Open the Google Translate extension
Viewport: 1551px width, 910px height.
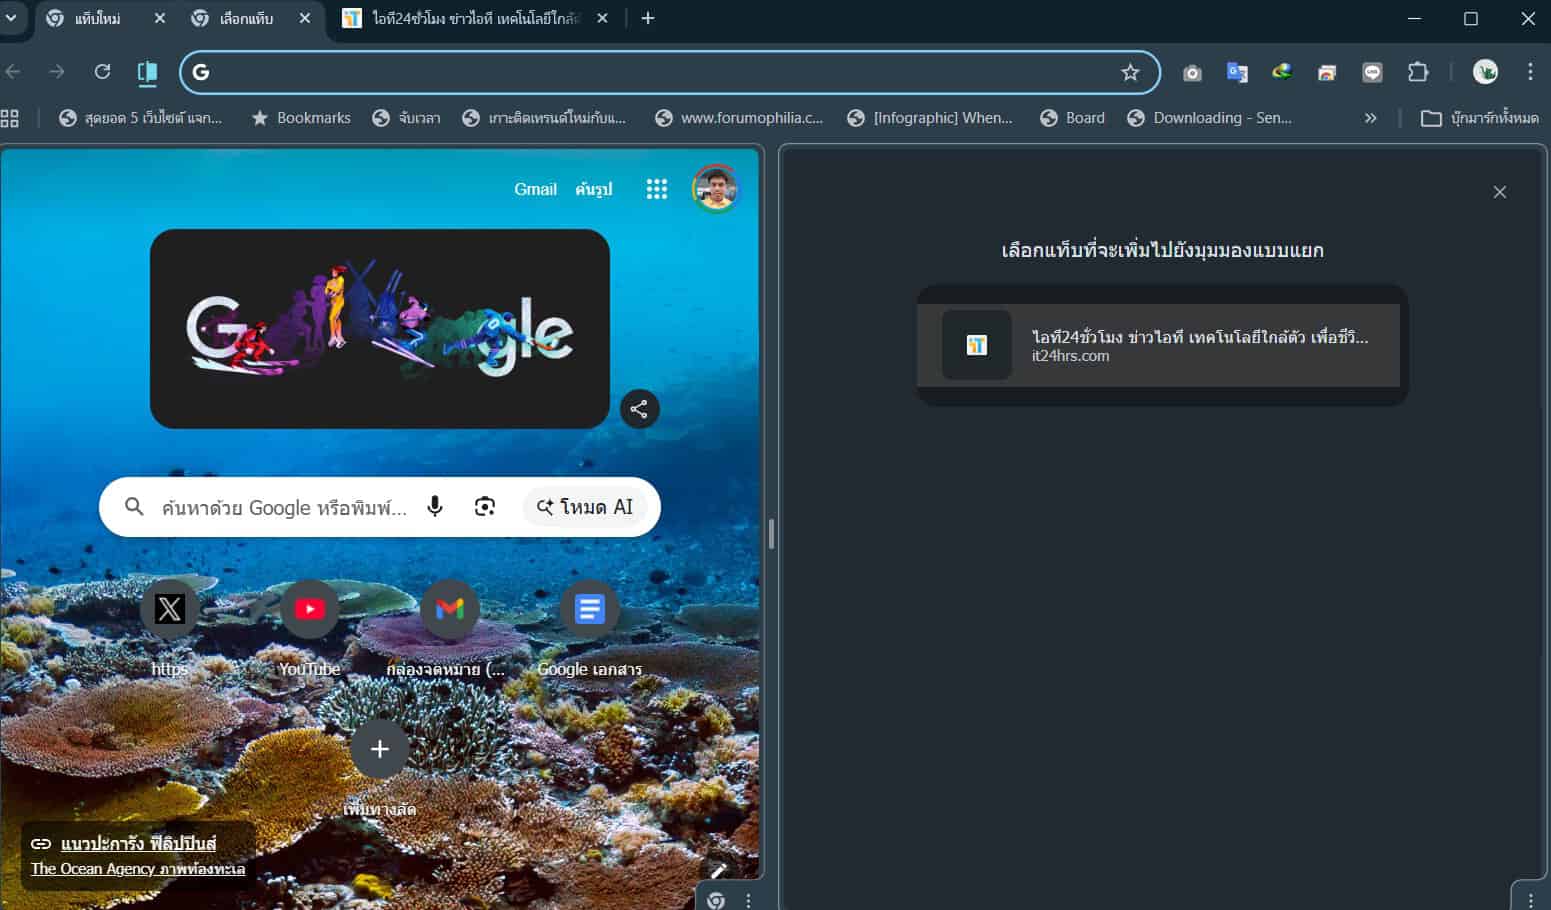pos(1237,72)
